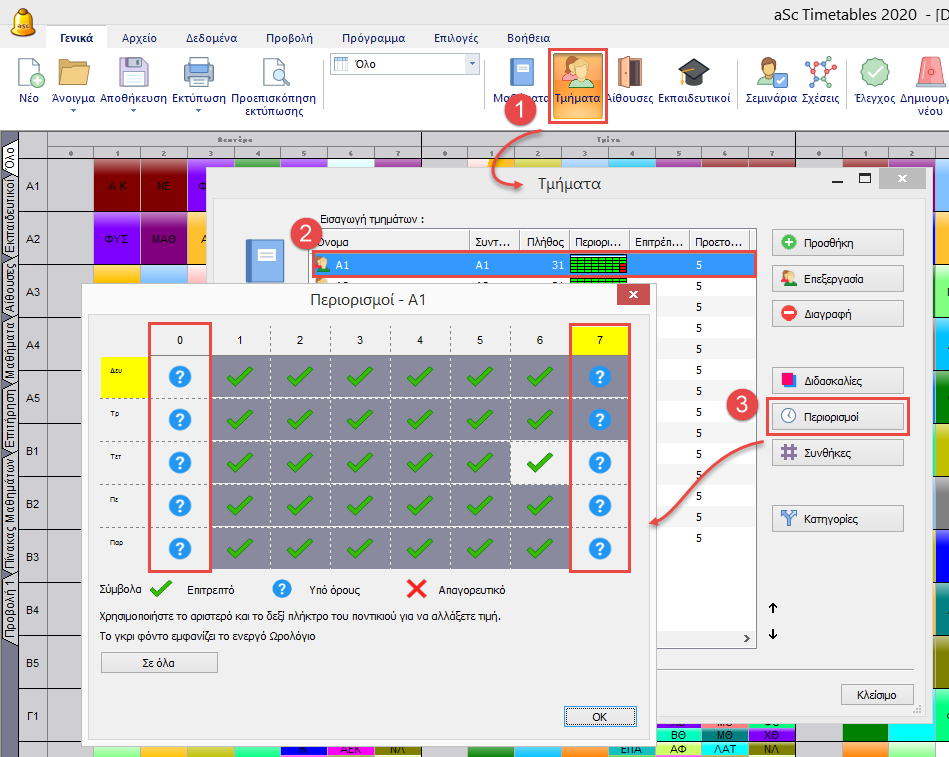Select the A1 row in class list
The image size is (949, 757).
[x=530, y=265]
